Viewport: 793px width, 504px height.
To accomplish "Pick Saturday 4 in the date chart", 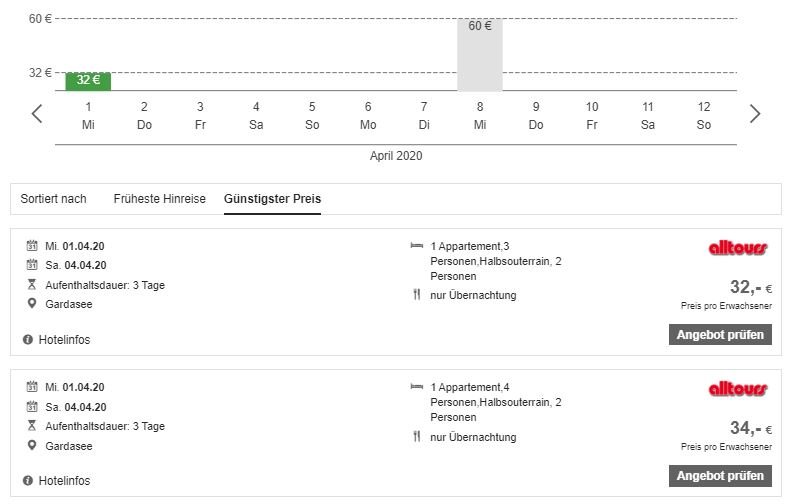I will (x=256, y=115).
